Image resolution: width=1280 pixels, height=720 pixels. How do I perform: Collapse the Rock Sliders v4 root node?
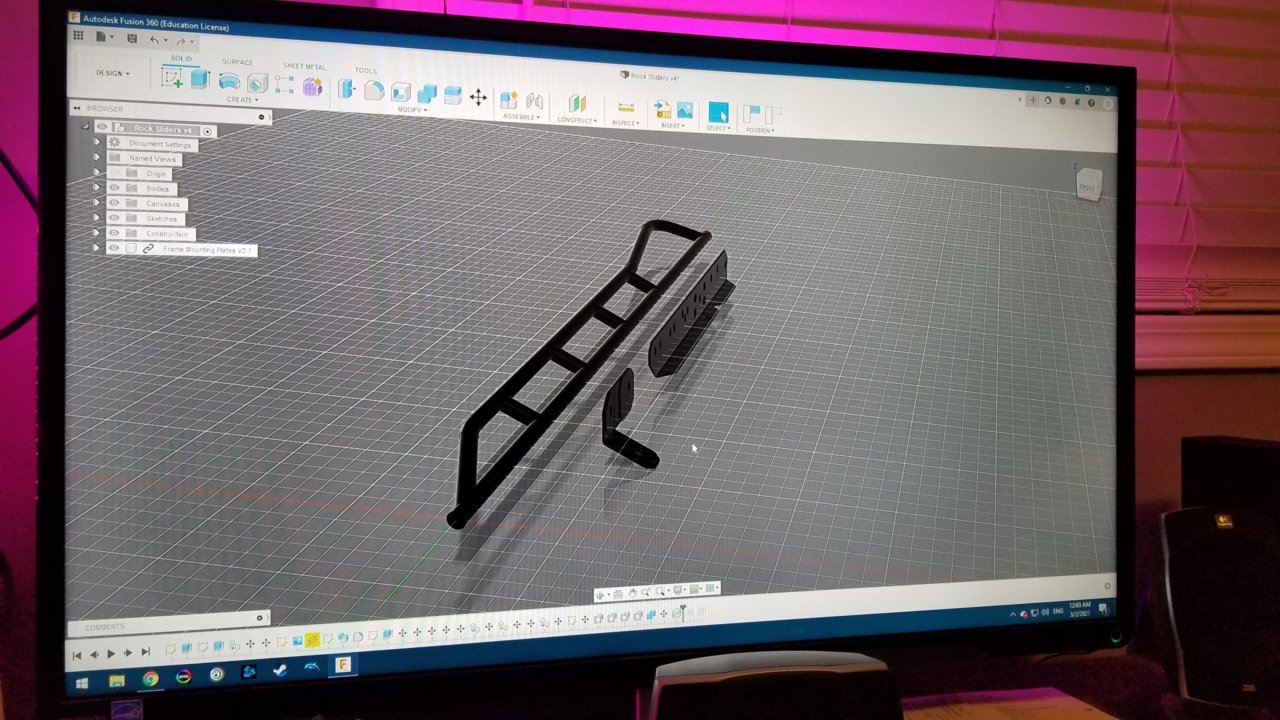(x=86, y=126)
